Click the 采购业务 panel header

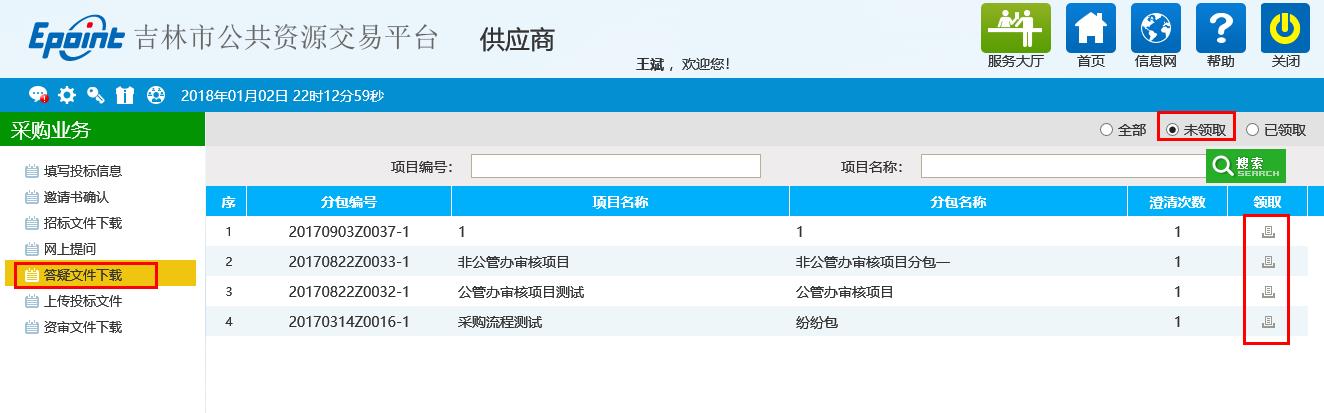[x=102, y=130]
